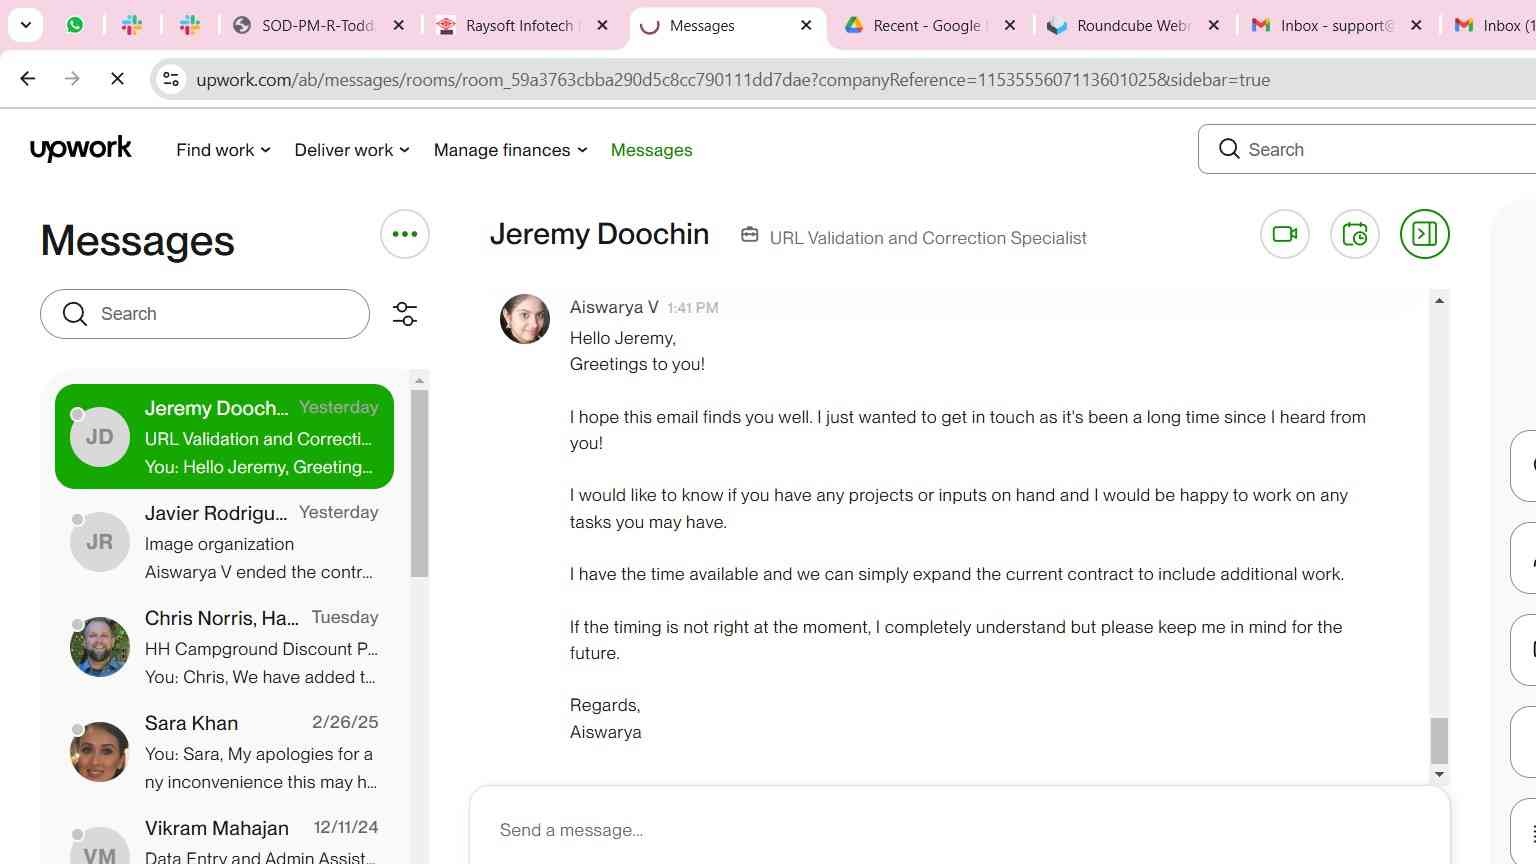The image size is (1536, 864).
Task: Go to Upwork home via logo
Action: coord(81,149)
